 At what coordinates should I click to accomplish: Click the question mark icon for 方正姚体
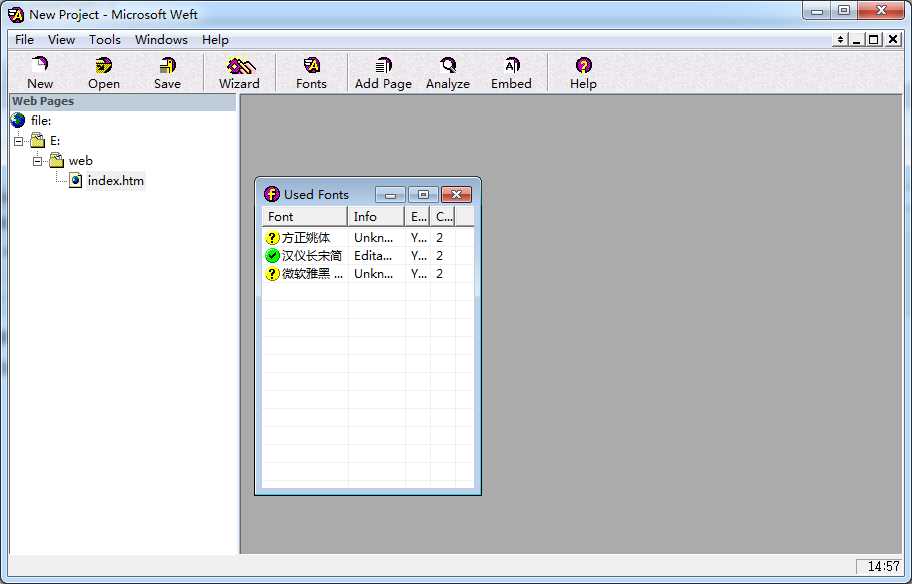coord(272,237)
